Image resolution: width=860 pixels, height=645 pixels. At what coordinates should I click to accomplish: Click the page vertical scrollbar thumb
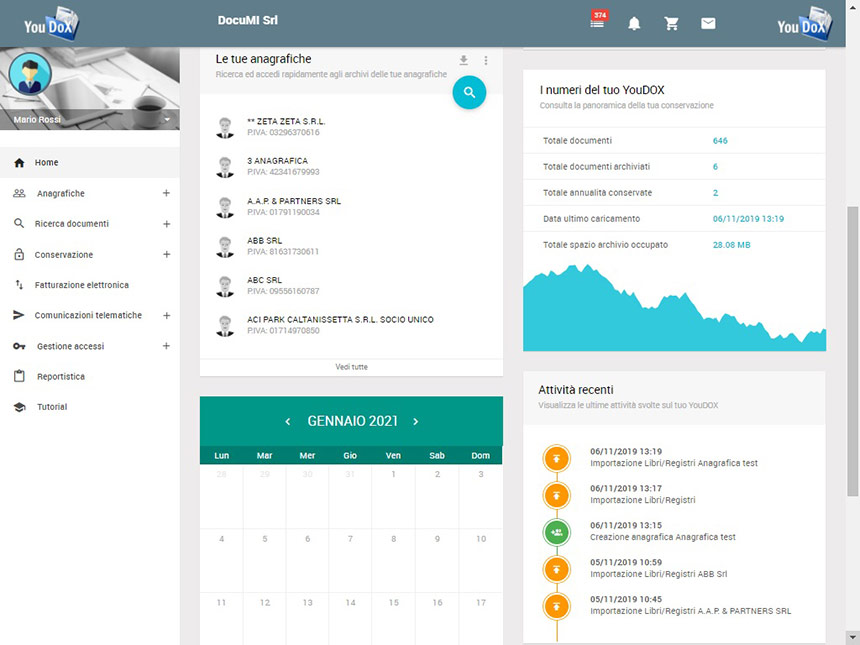(853, 351)
